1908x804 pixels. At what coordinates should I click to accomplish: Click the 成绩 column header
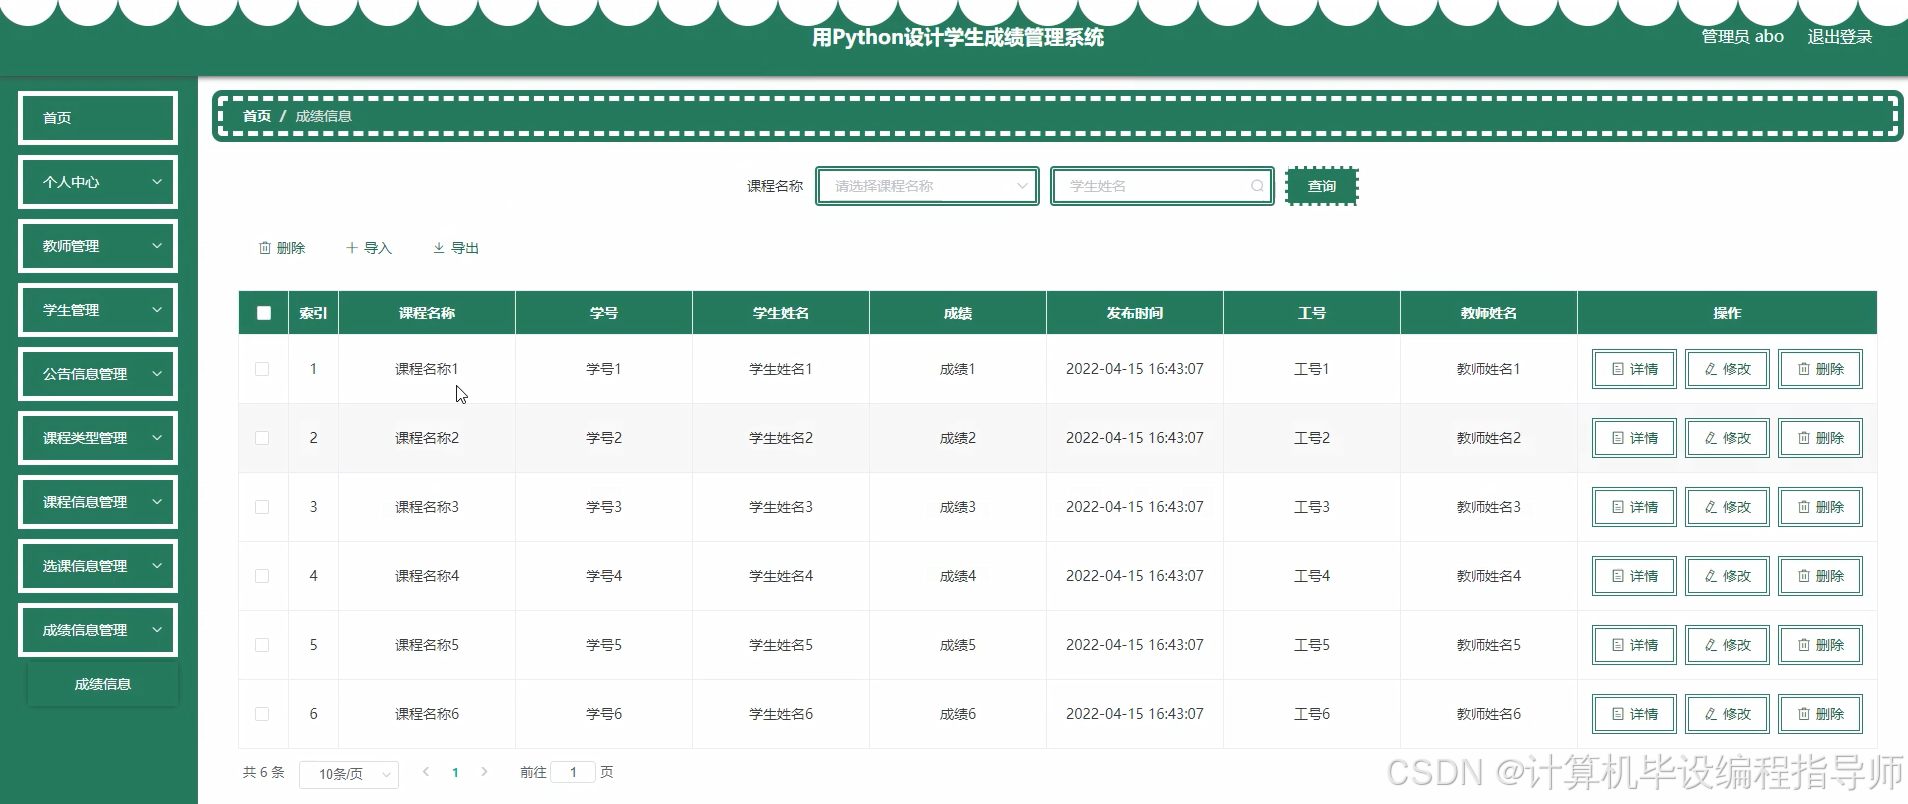pos(958,313)
